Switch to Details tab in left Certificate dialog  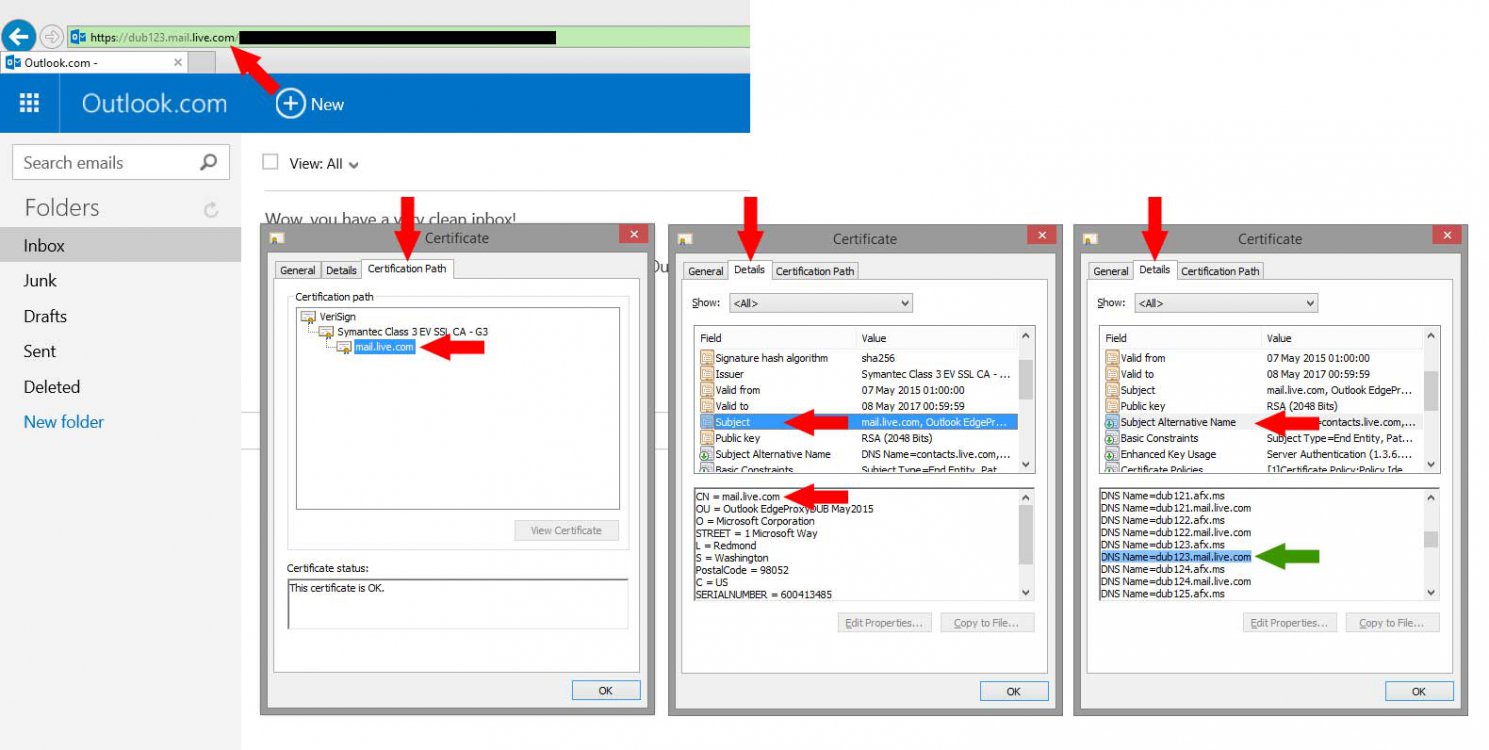[341, 270]
